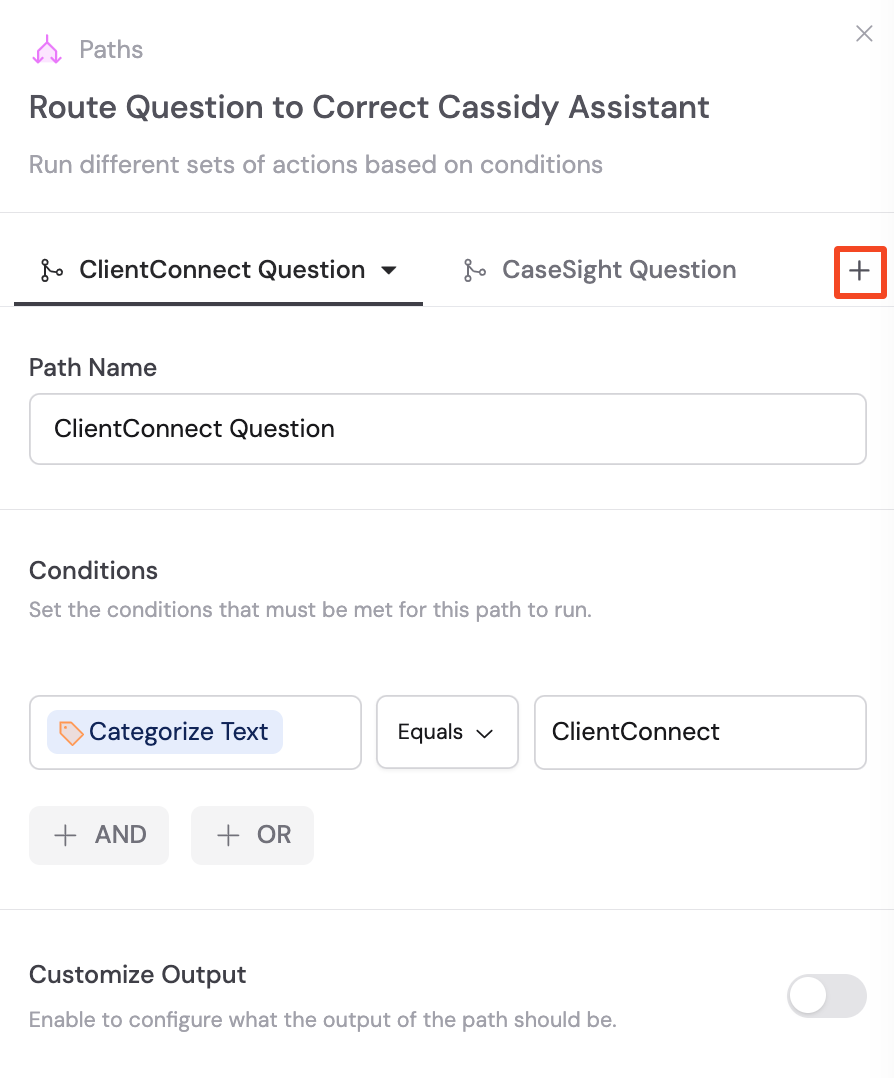Click the orange tag icon in Categorize Text
Viewport: 894px width, 1078px height.
coord(69,732)
